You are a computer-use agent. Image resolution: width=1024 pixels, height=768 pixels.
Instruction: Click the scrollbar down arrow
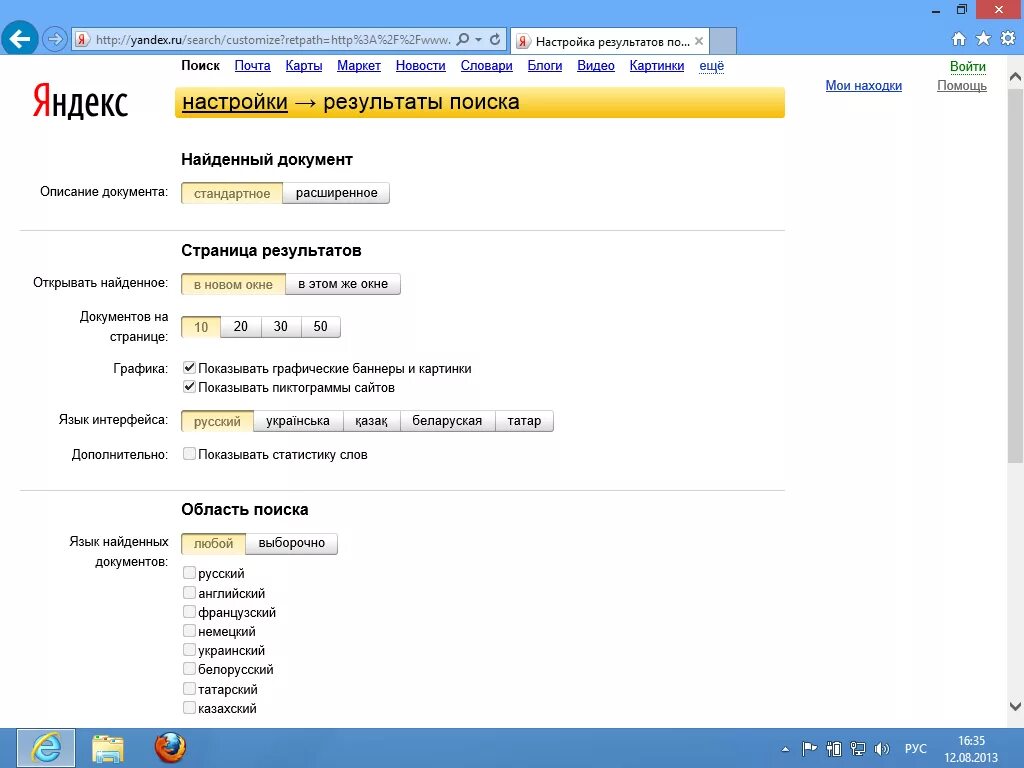[x=1016, y=706]
